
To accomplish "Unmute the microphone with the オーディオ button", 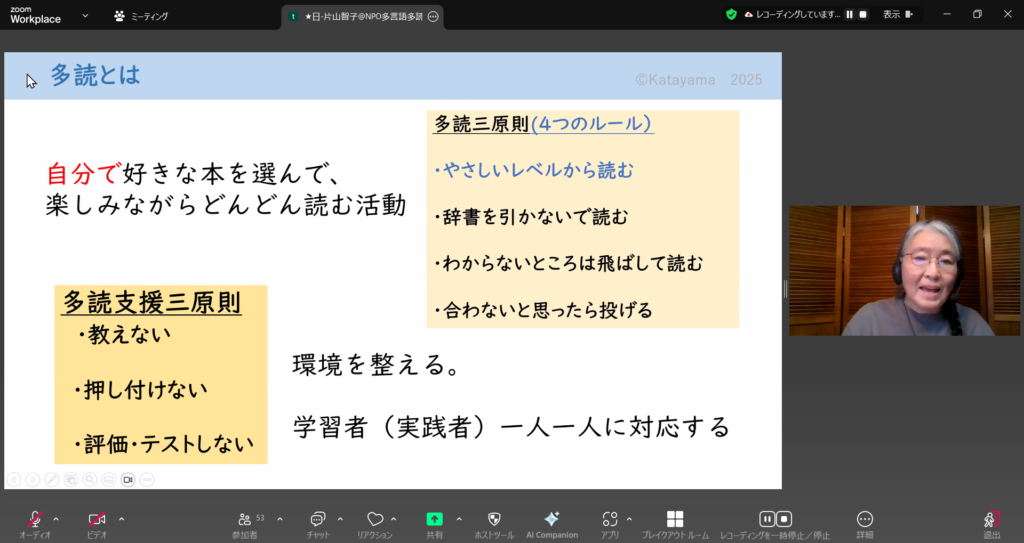I will pos(35,520).
